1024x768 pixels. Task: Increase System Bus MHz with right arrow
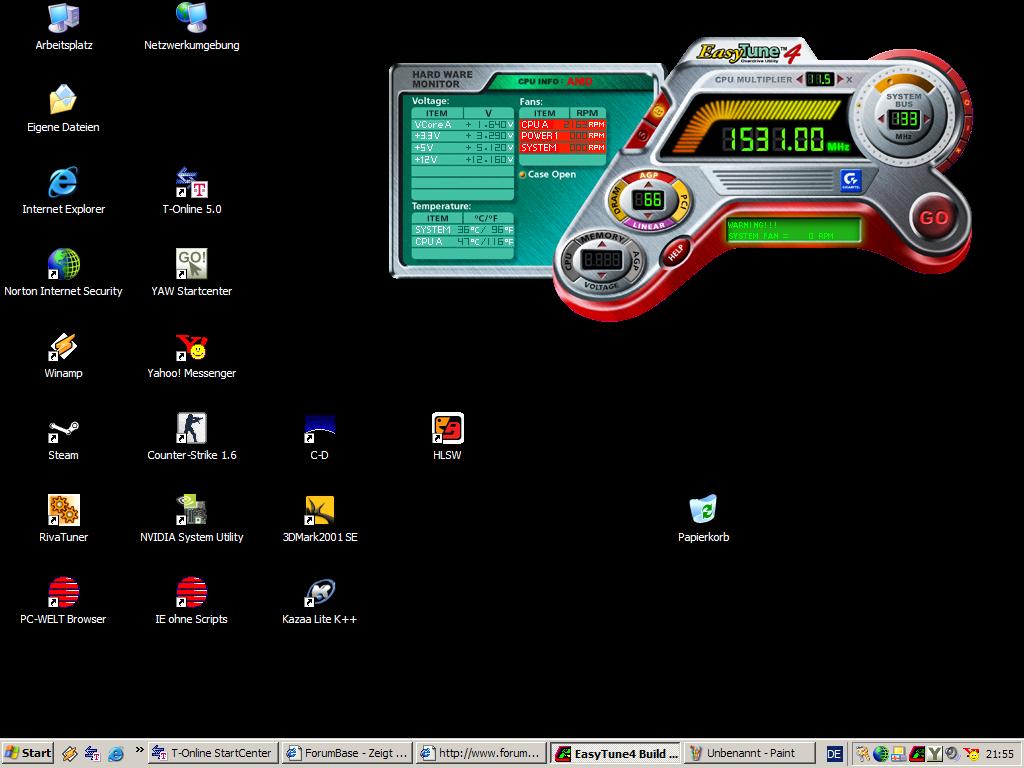click(926, 119)
